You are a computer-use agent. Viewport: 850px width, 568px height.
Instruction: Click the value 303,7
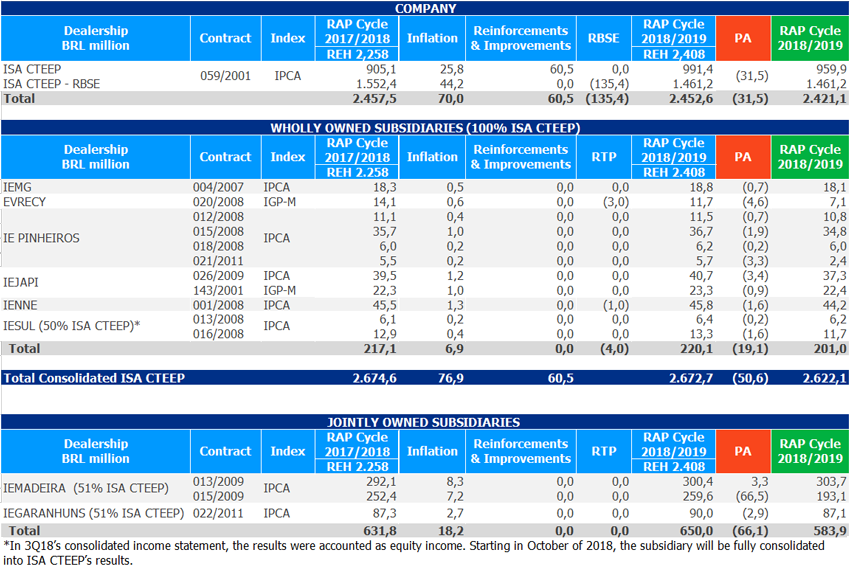[x=831, y=482]
